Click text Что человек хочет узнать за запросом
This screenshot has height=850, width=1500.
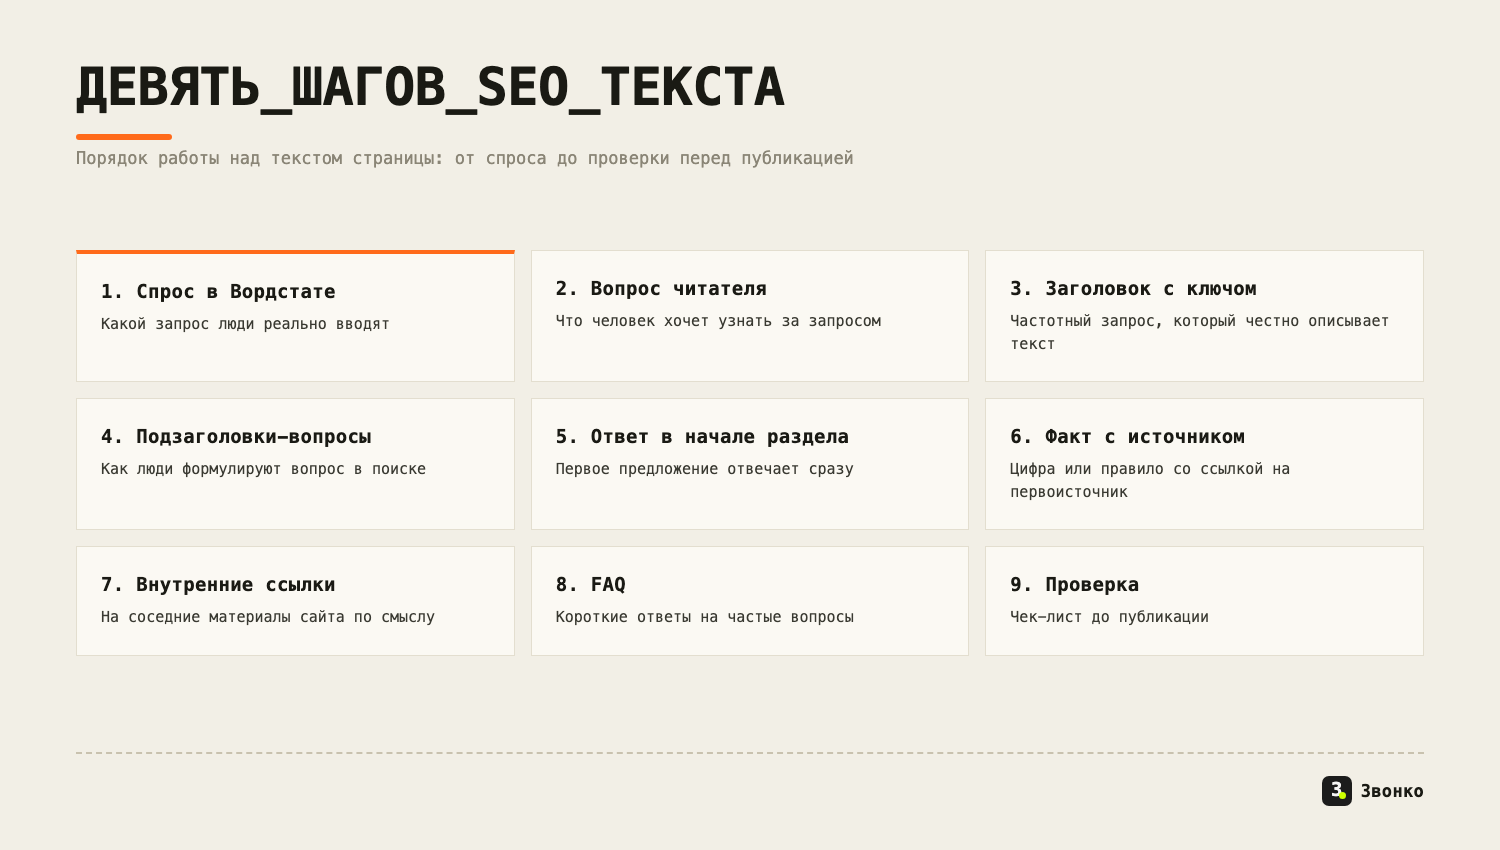[718, 321]
